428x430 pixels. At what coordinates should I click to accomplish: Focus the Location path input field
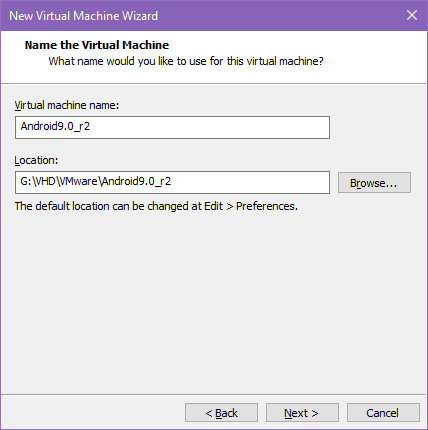(x=172, y=182)
